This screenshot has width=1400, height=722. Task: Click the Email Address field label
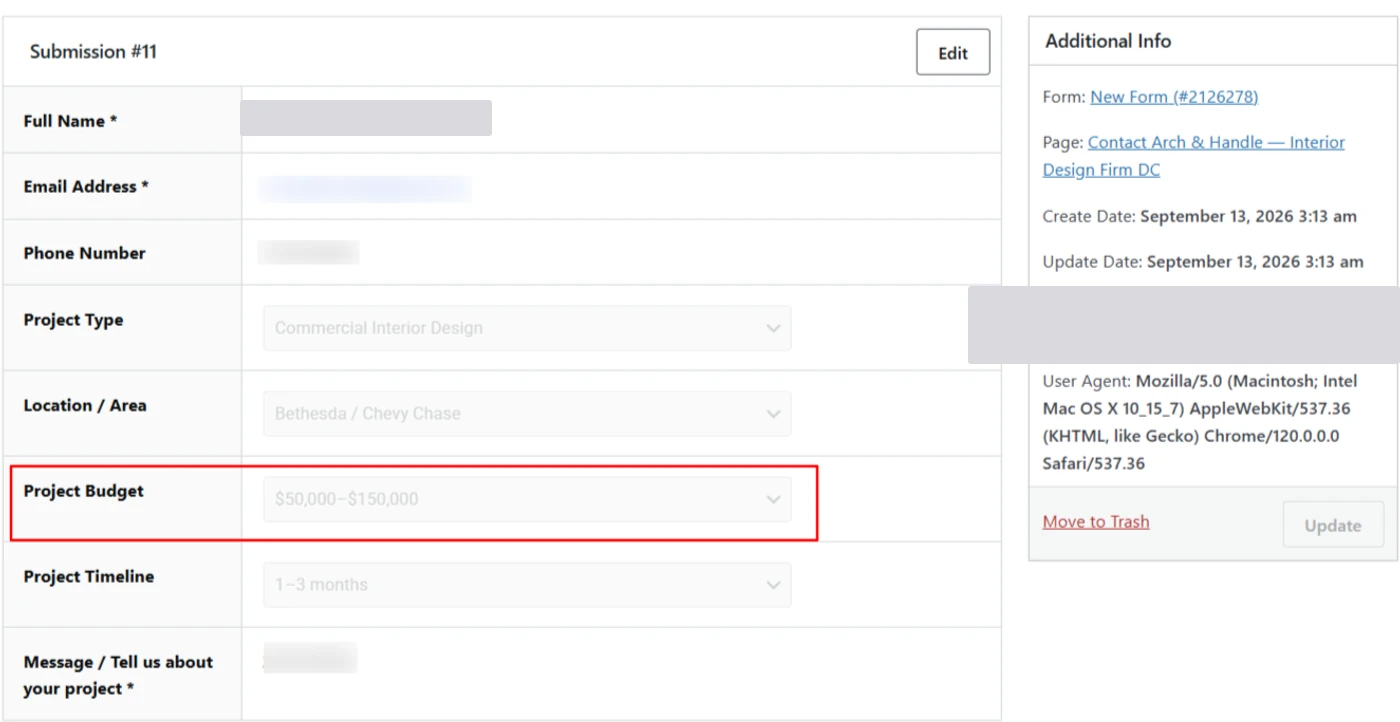pyautogui.click(x=86, y=187)
